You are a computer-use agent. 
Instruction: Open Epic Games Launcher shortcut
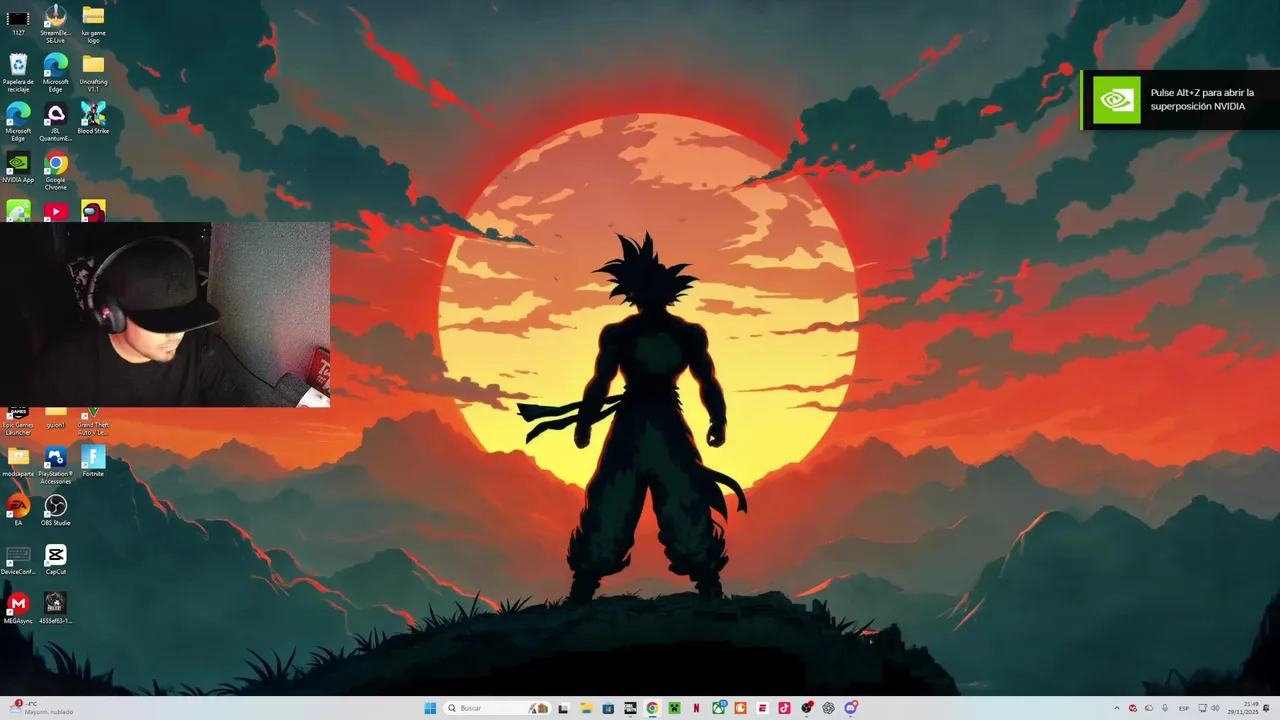tap(18, 423)
